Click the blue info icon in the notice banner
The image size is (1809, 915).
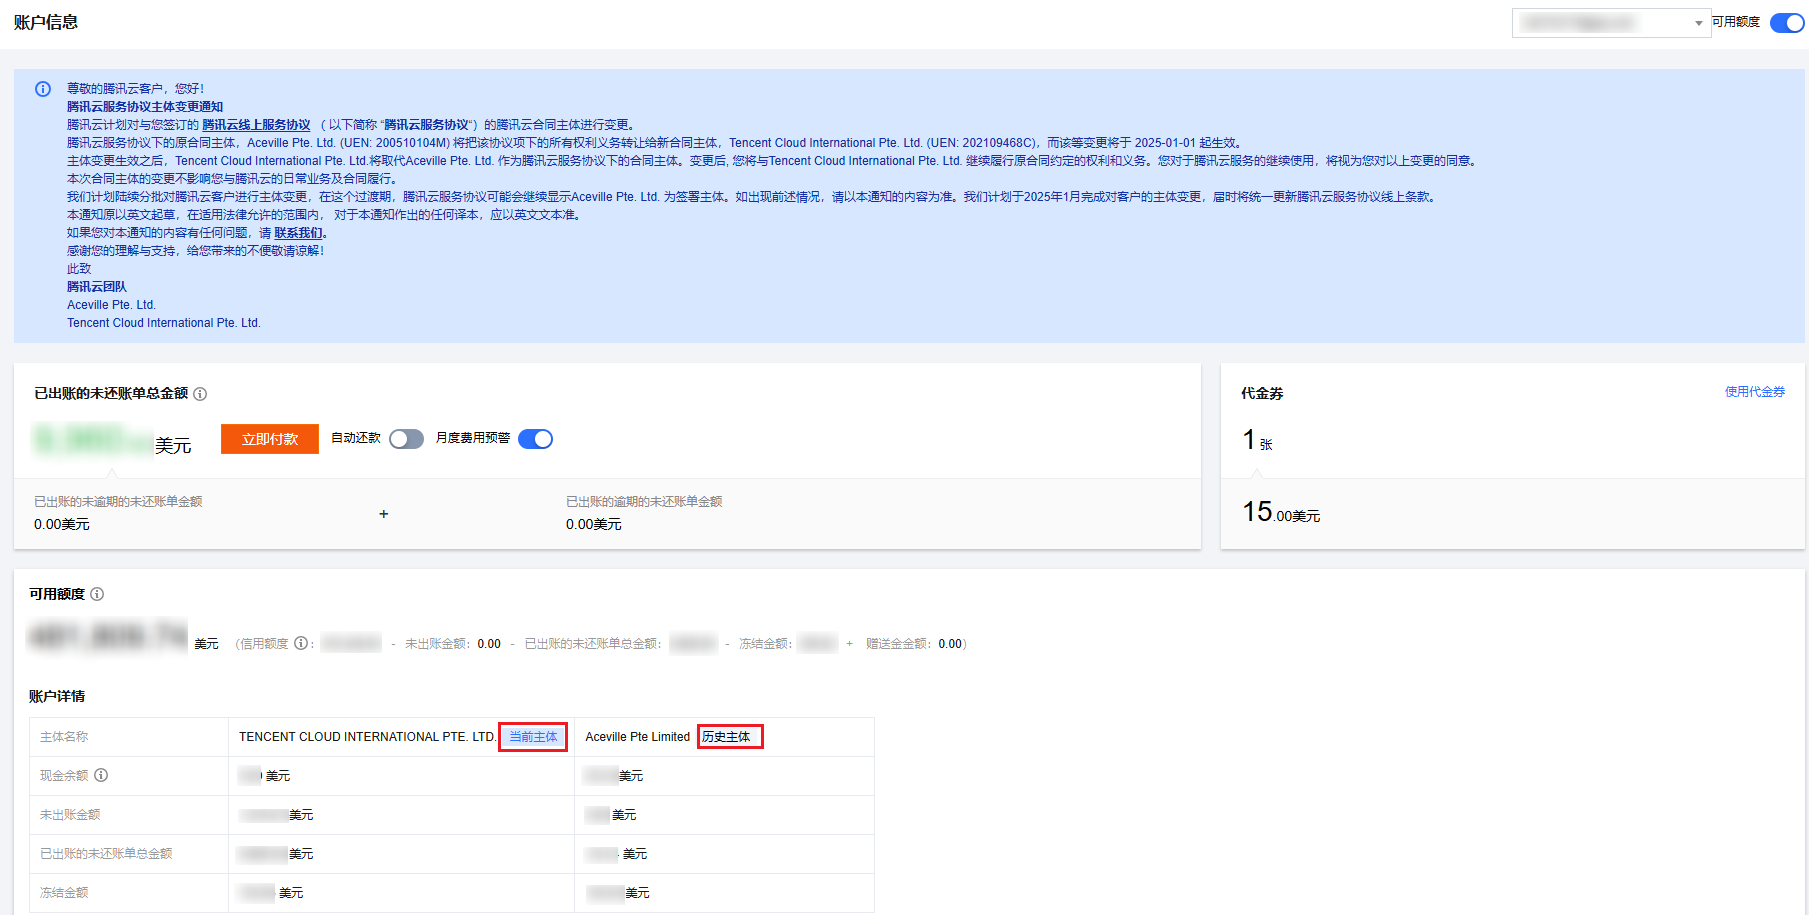[x=43, y=89]
